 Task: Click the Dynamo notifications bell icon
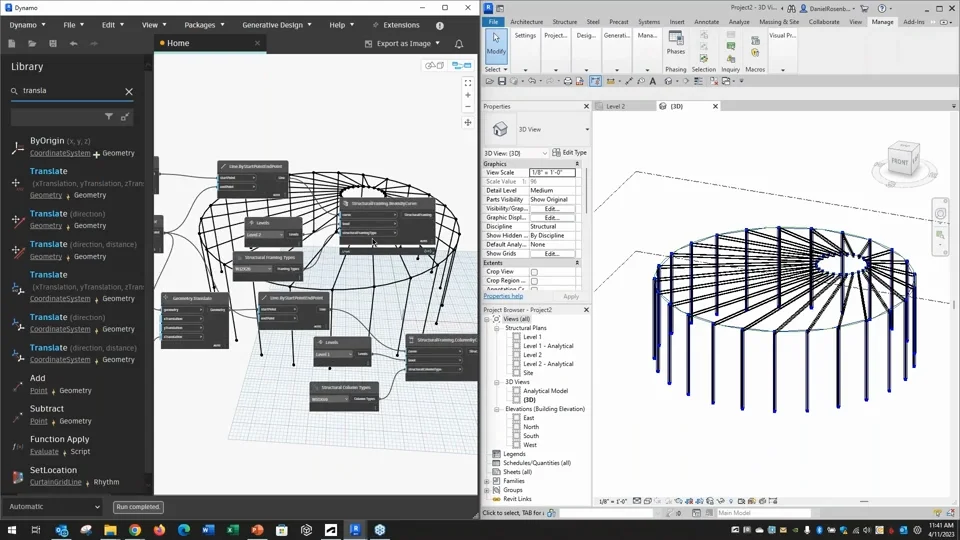tap(459, 44)
